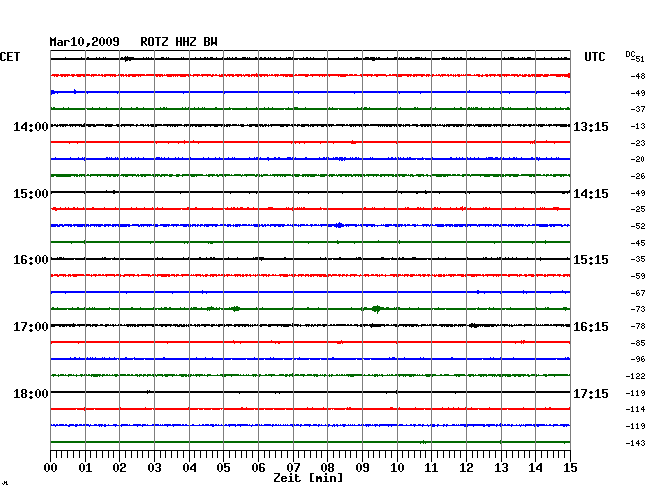Click the DC offset value -20
Viewport: 650px width, 494px height.
point(638,160)
